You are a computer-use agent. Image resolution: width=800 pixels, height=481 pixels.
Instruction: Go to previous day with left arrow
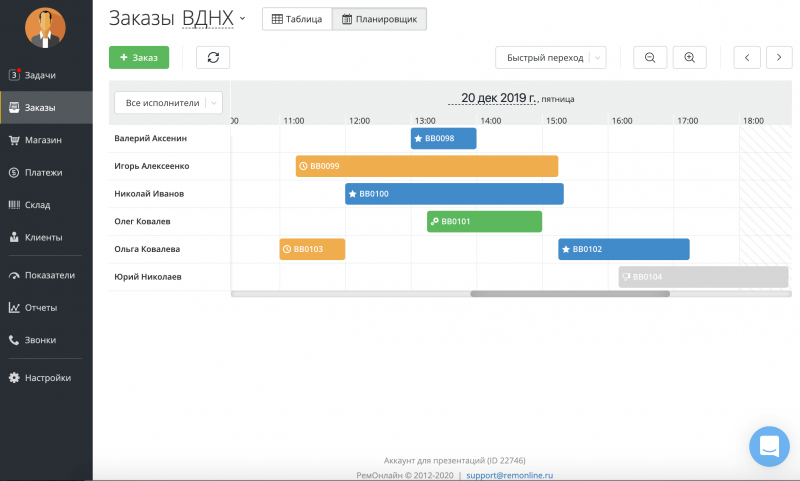[747, 57]
